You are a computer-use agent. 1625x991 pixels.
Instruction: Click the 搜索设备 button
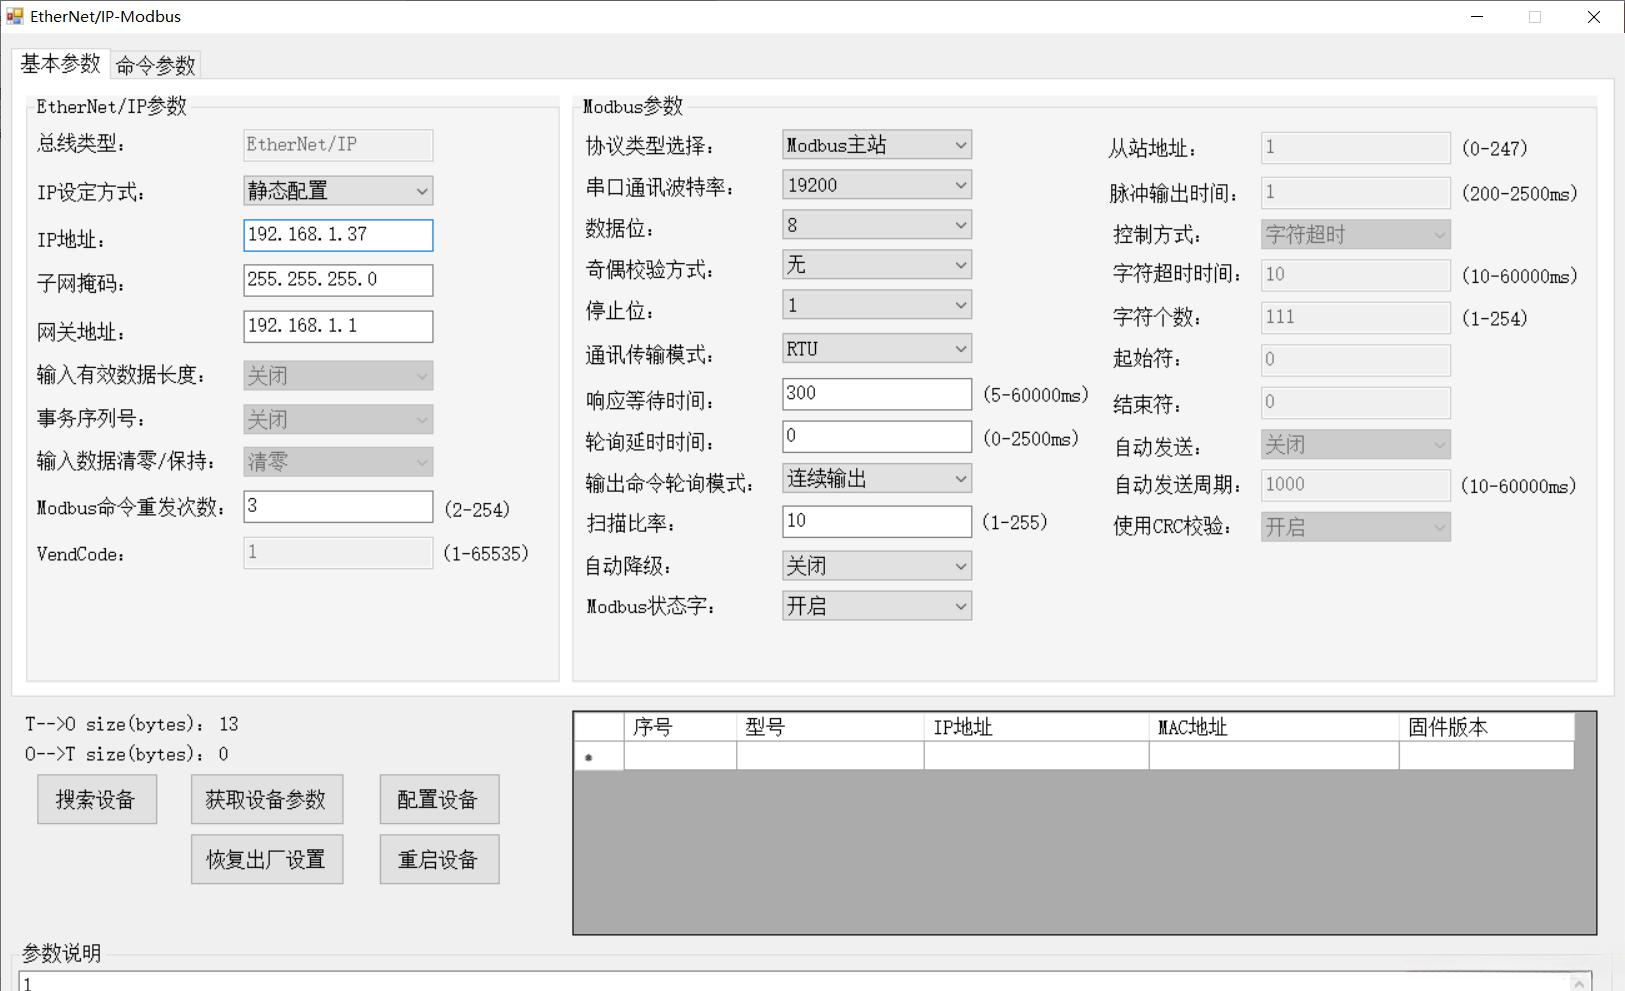[x=97, y=799]
